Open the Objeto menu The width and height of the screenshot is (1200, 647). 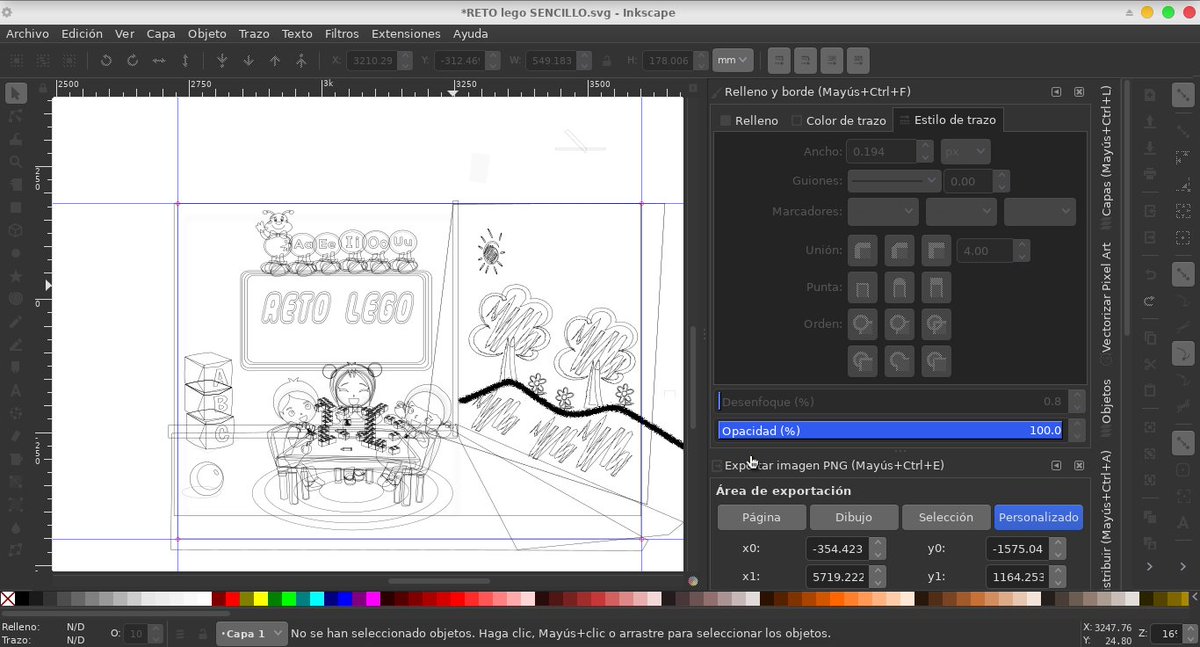[207, 33]
